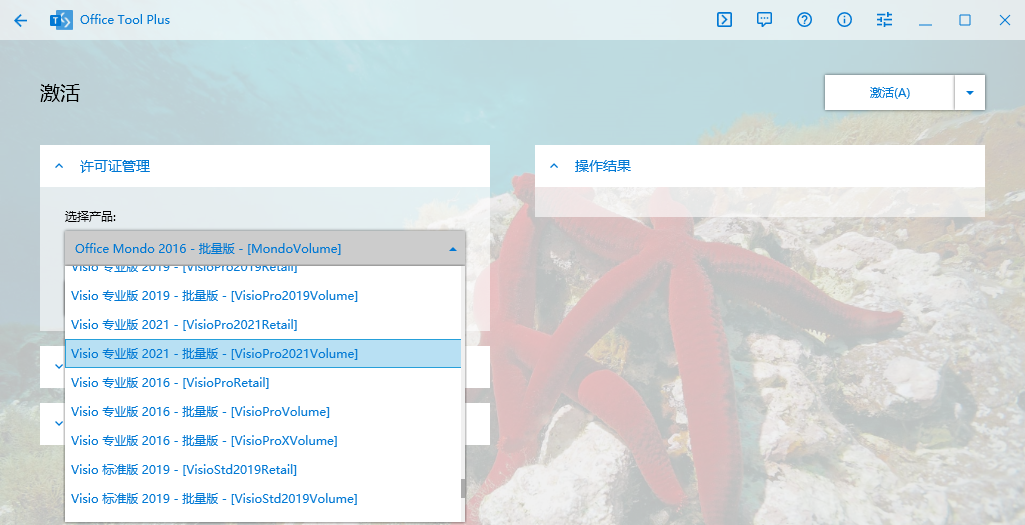
Task: Select Visio 专业版 2016 批量版 VisioProXVolume
Action: point(263,441)
